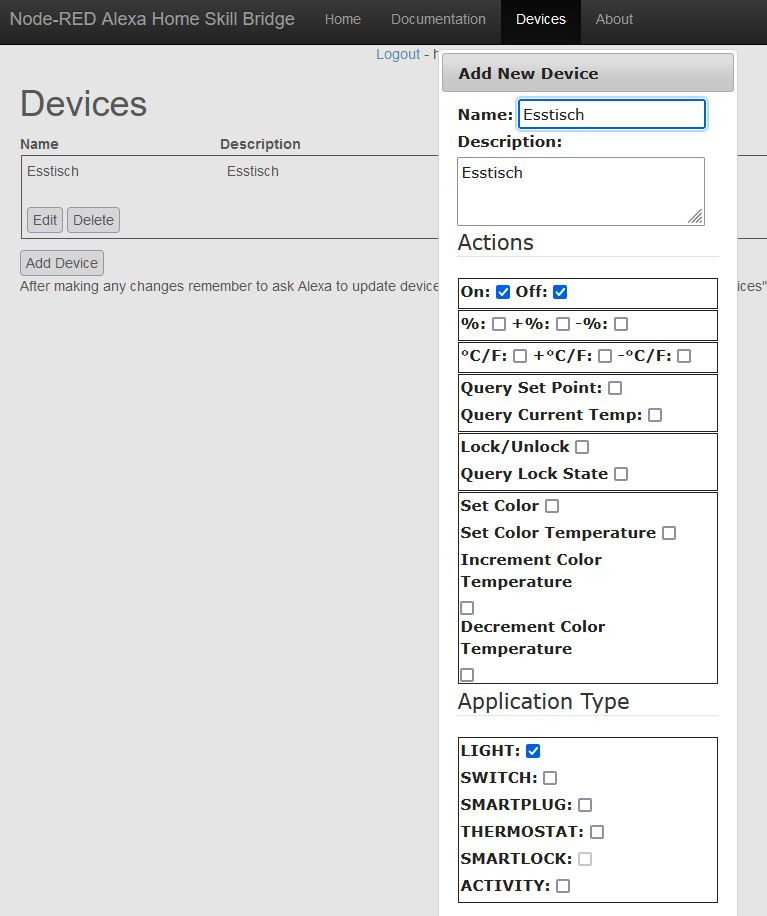Delete the Esstisch device
This screenshot has height=916, width=767.
[x=93, y=220]
